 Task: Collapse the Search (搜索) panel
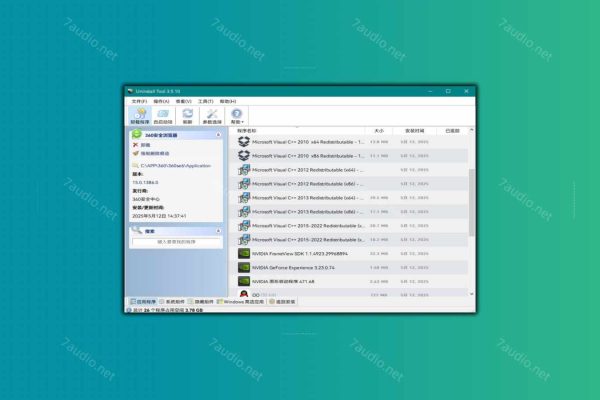[218, 229]
